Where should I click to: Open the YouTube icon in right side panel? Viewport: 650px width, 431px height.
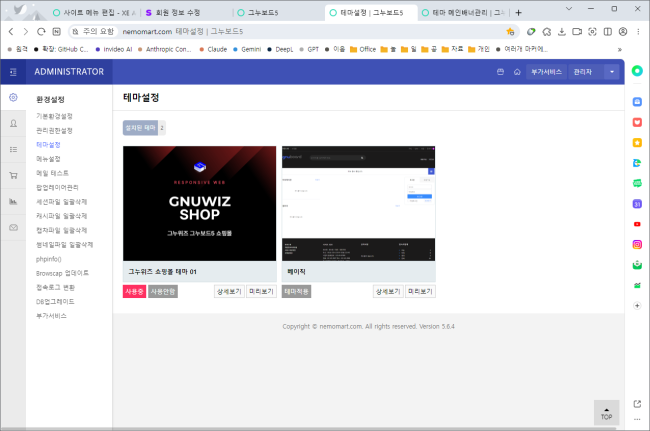click(637, 224)
